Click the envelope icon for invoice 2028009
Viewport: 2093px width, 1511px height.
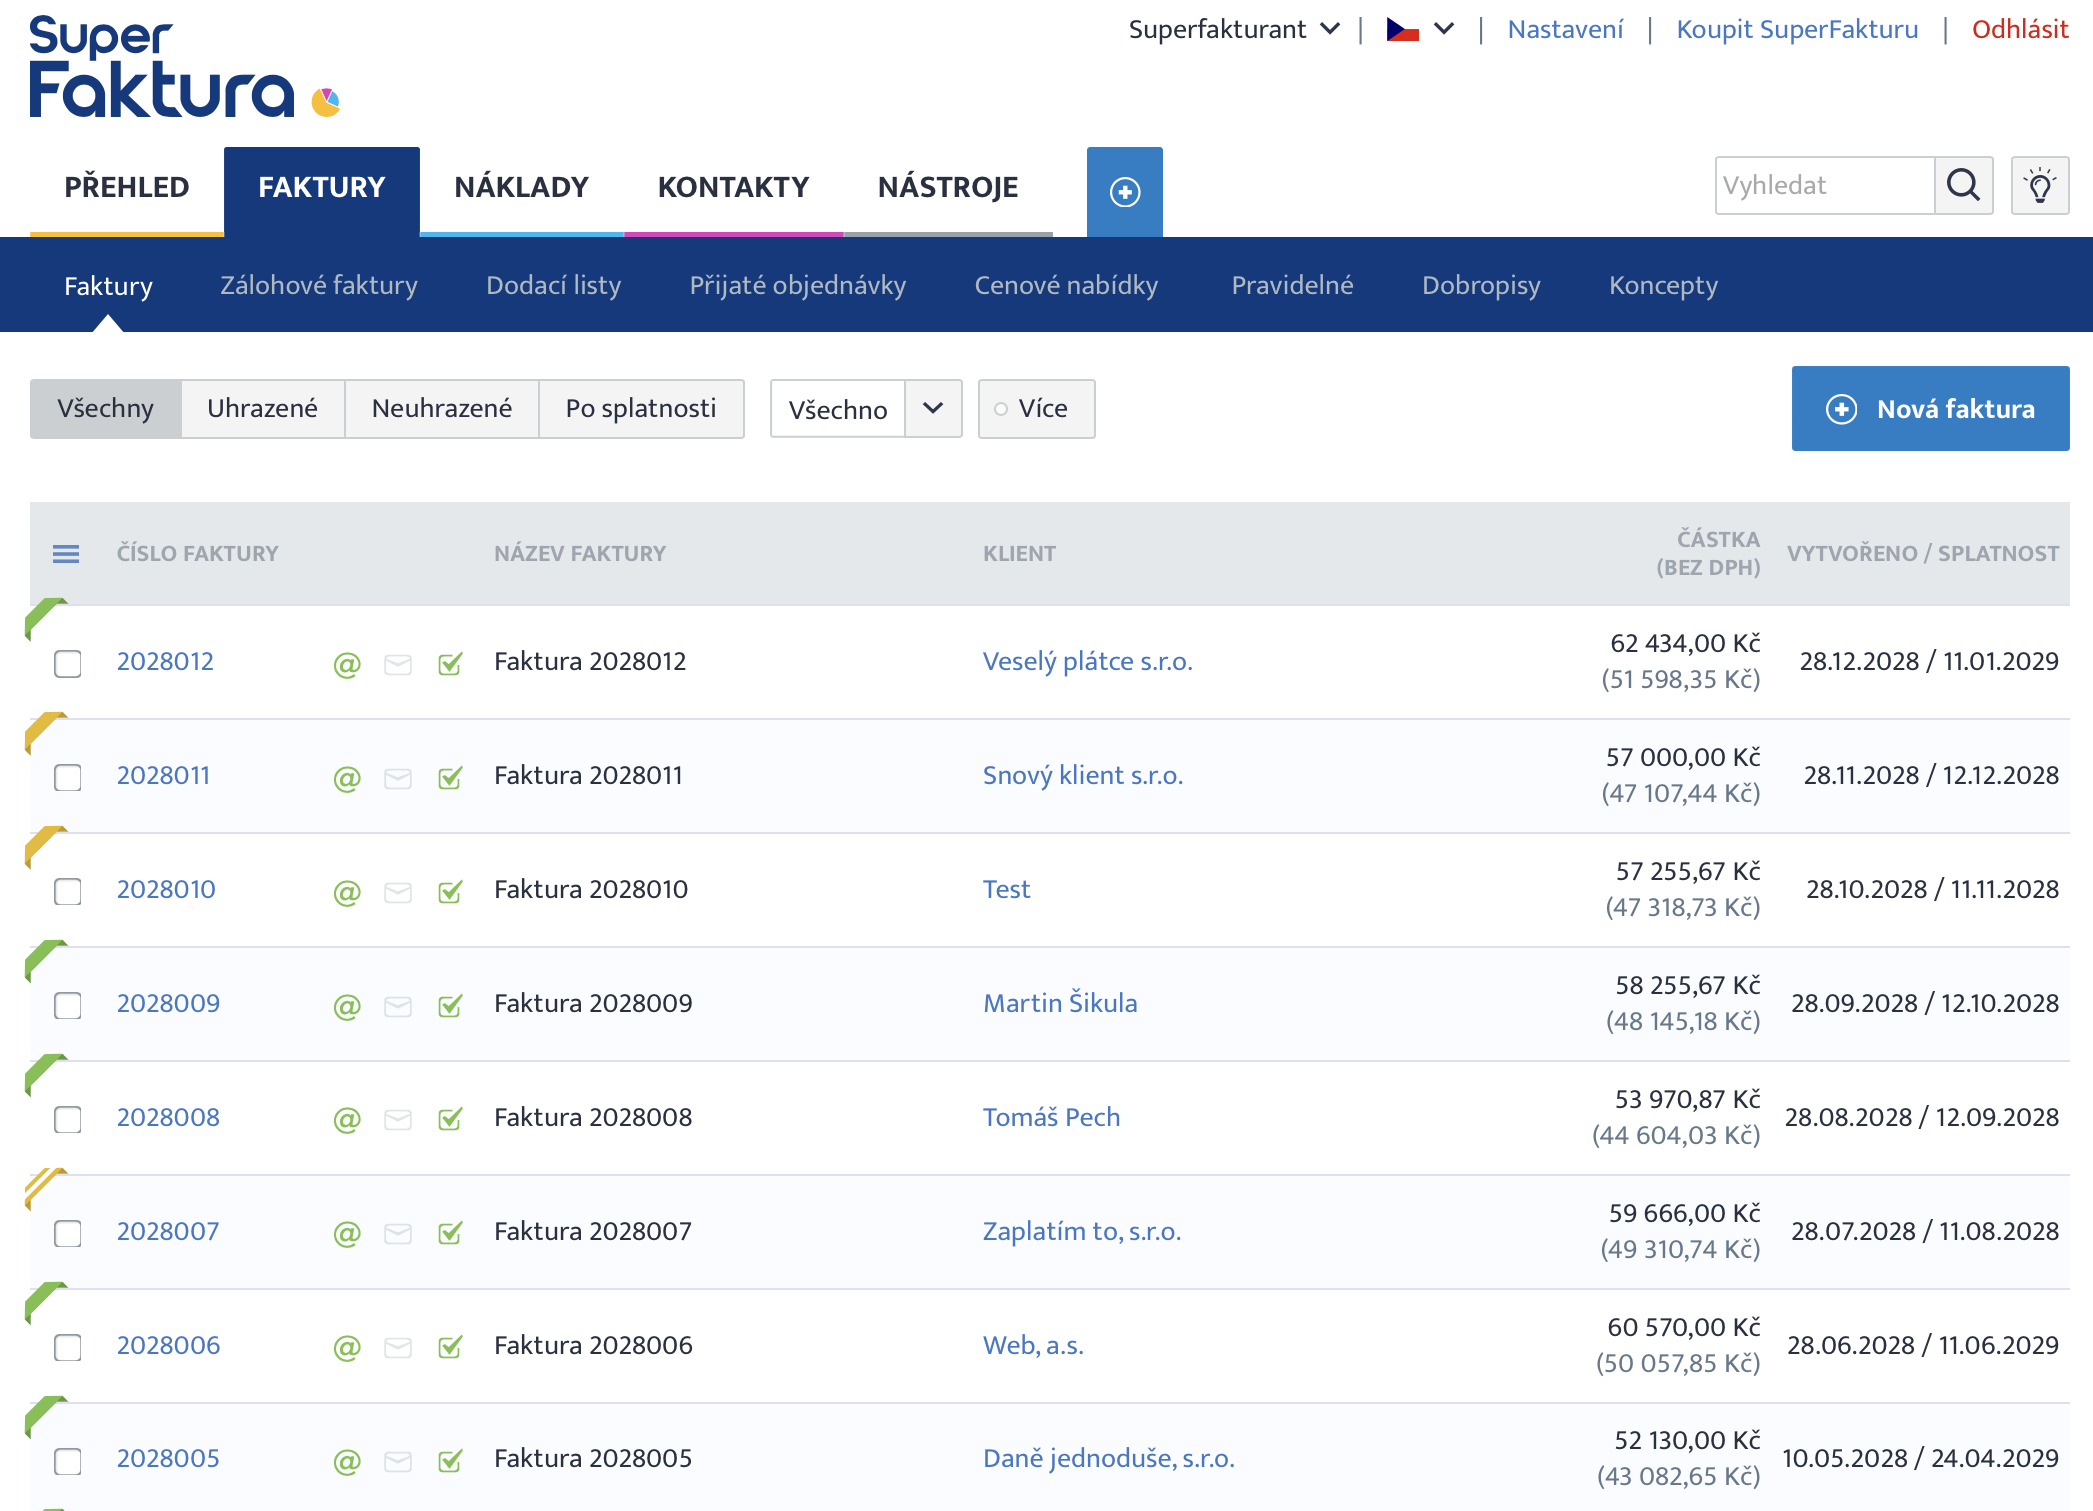coord(398,1006)
